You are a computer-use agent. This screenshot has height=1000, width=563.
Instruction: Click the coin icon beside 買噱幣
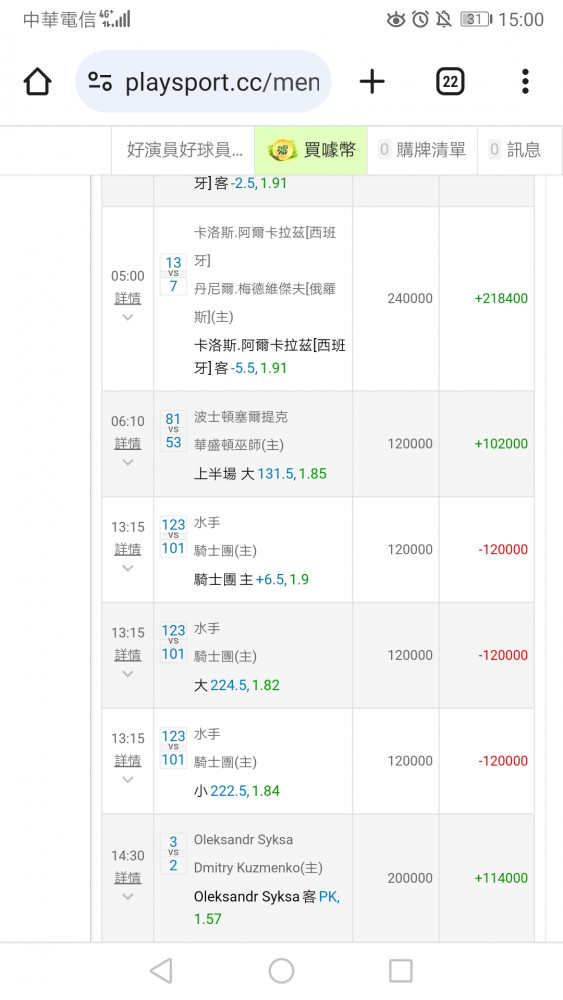click(282, 151)
